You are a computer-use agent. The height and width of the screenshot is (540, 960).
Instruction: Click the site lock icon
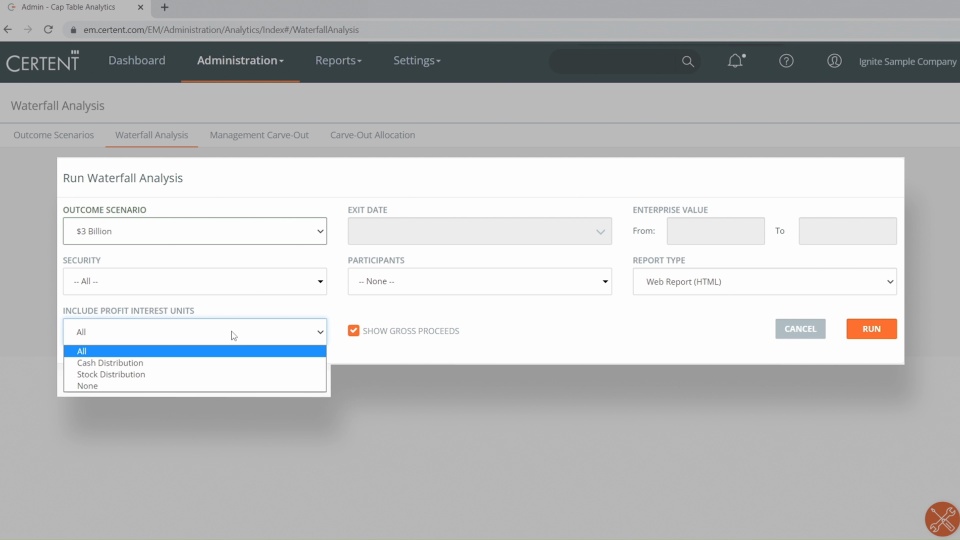click(73, 29)
